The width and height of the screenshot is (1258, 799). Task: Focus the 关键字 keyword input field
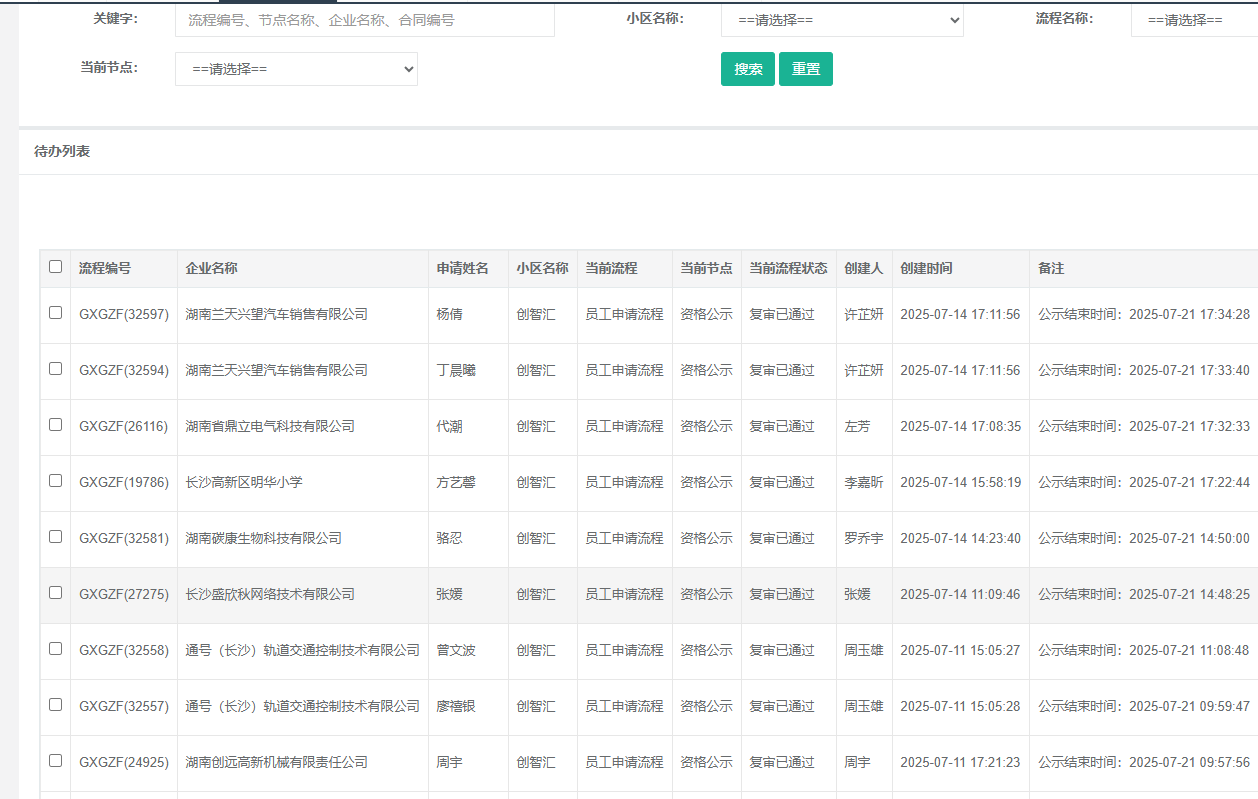click(x=364, y=20)
